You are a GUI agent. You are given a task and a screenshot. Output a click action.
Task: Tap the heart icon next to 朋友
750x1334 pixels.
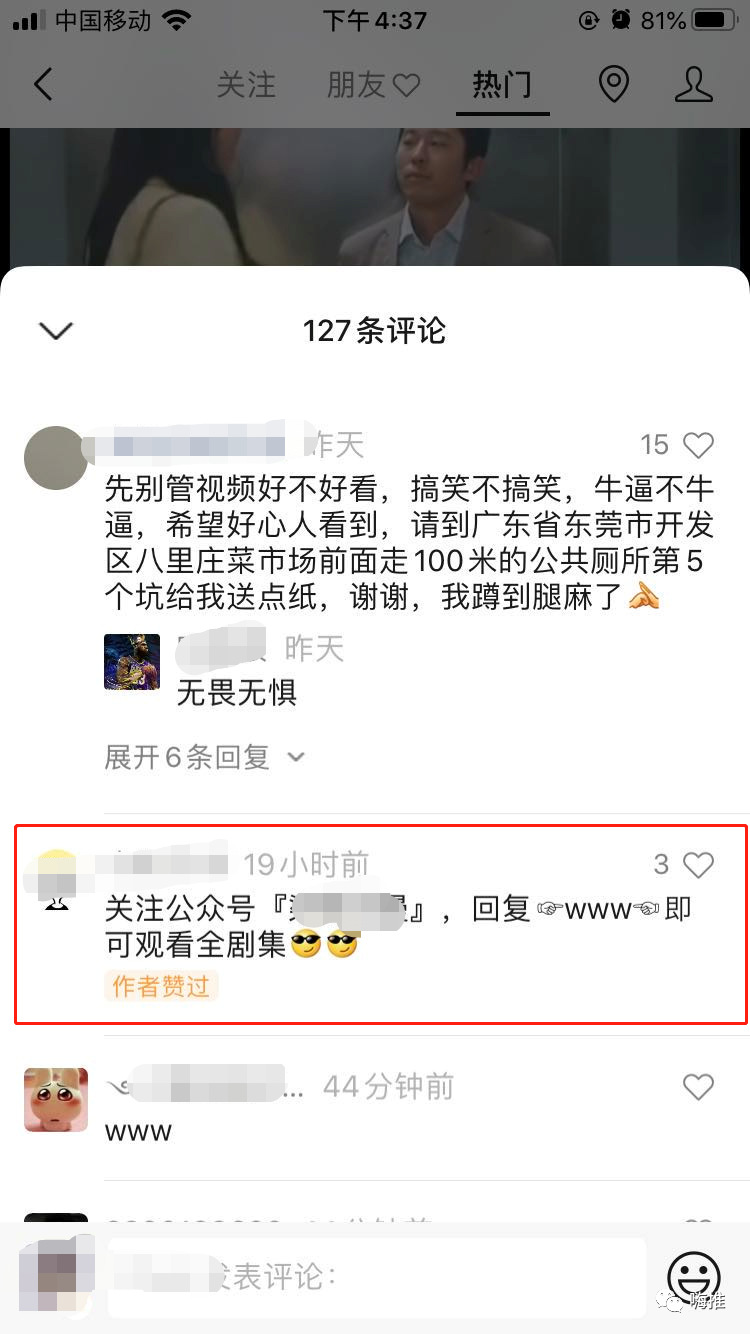pyautogui.click(x=406, y=86)
